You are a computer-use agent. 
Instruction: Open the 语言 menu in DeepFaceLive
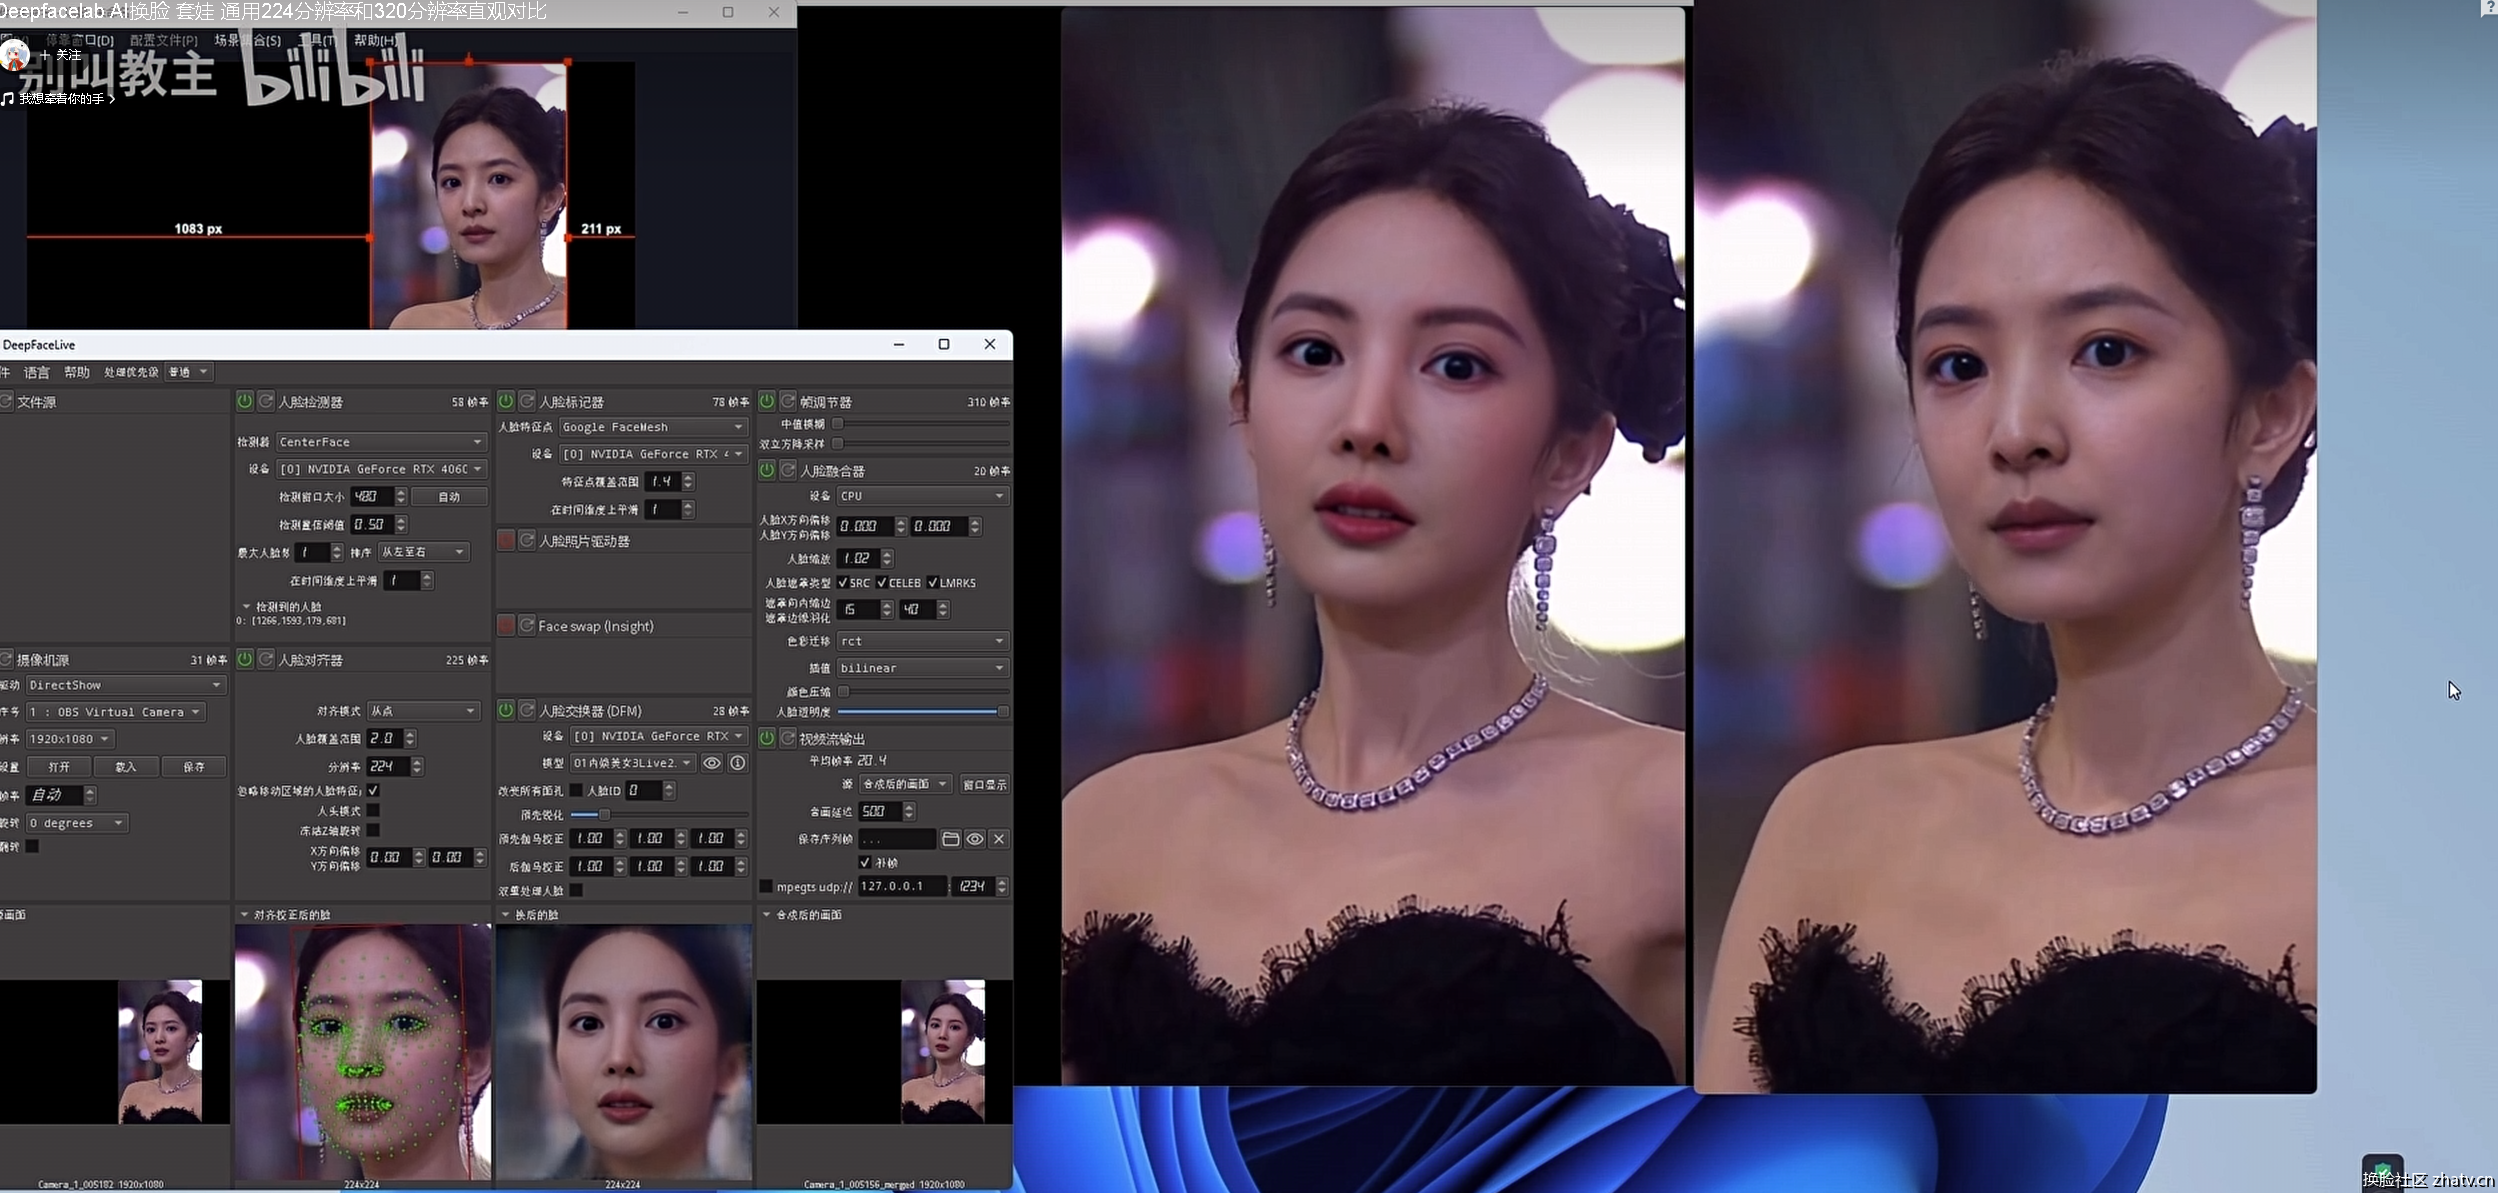click(37, 372)
